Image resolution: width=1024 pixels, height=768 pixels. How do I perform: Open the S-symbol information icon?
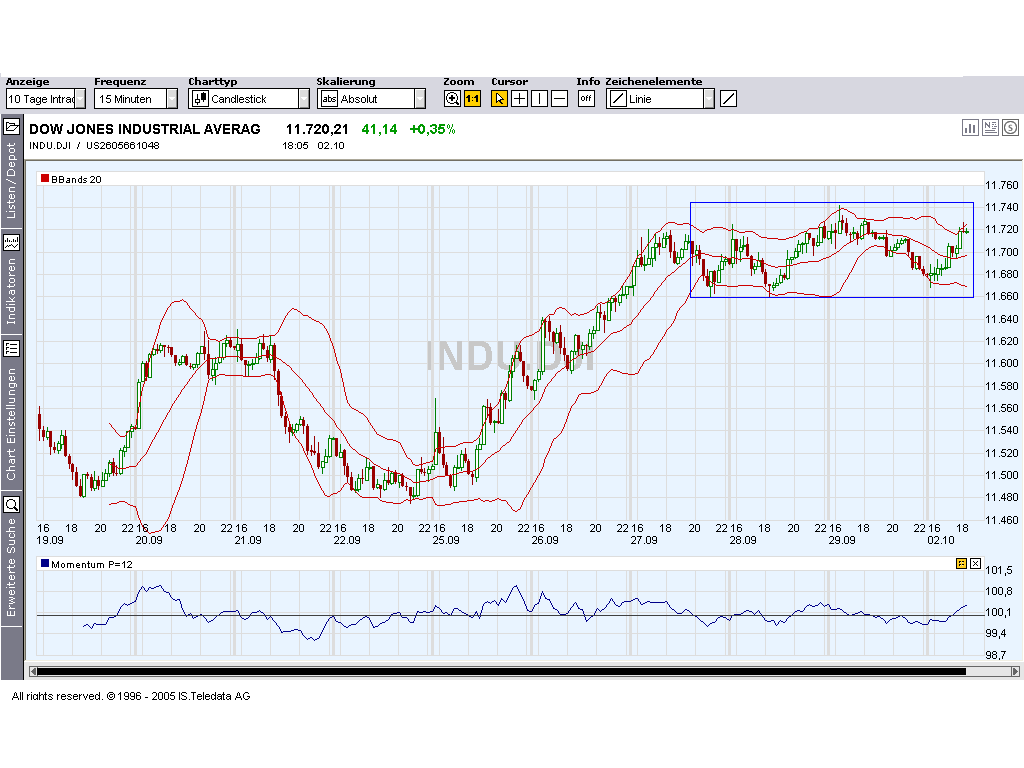1010,128
